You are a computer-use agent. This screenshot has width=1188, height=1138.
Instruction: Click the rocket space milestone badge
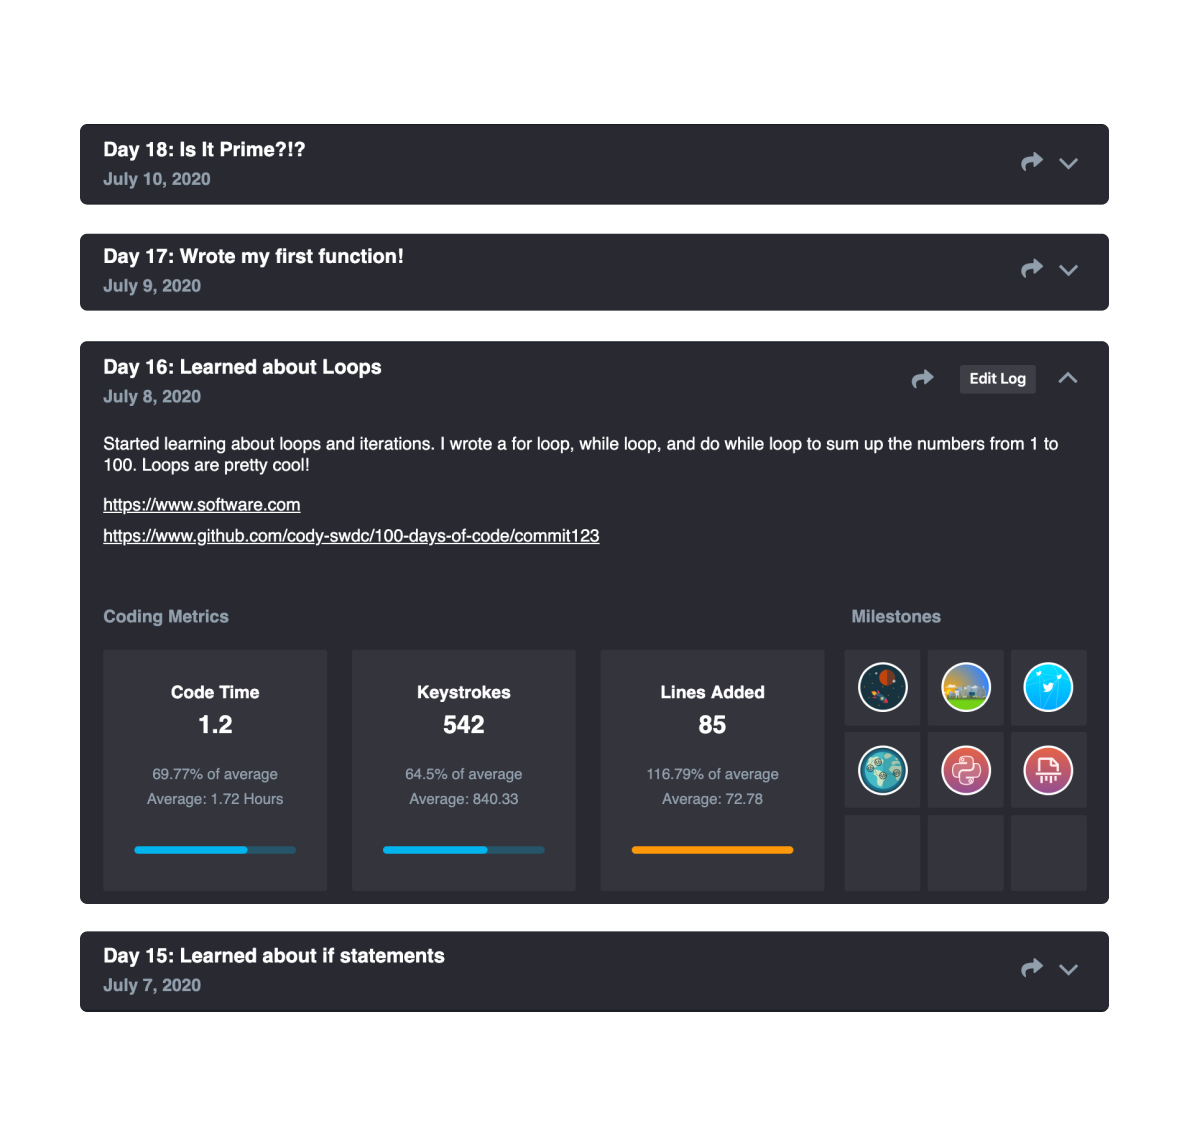[881, 687]
